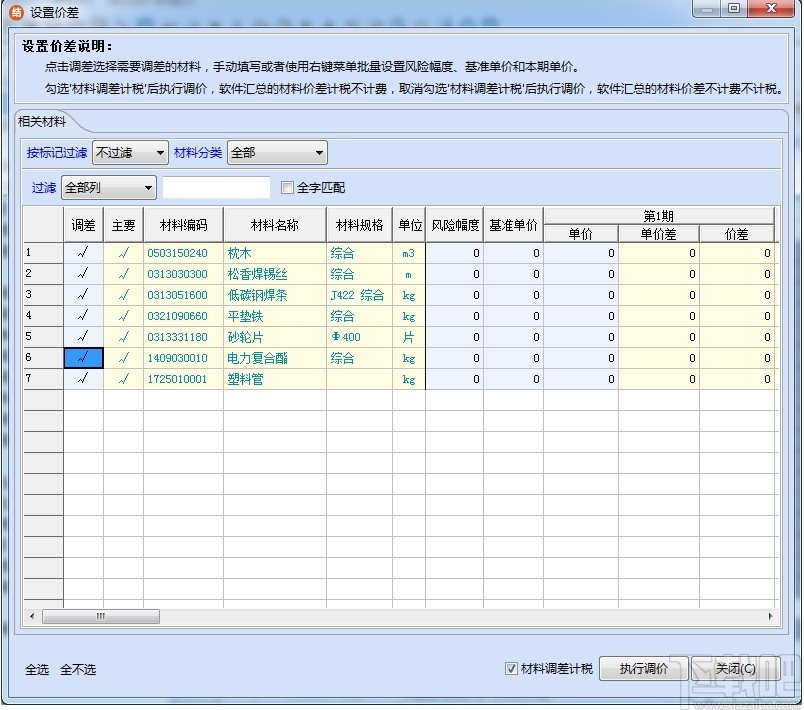The height and width of the screenshot is (710, 804).
Task: Toggle 全字匹配 checkbox
Action: point(287,188)
